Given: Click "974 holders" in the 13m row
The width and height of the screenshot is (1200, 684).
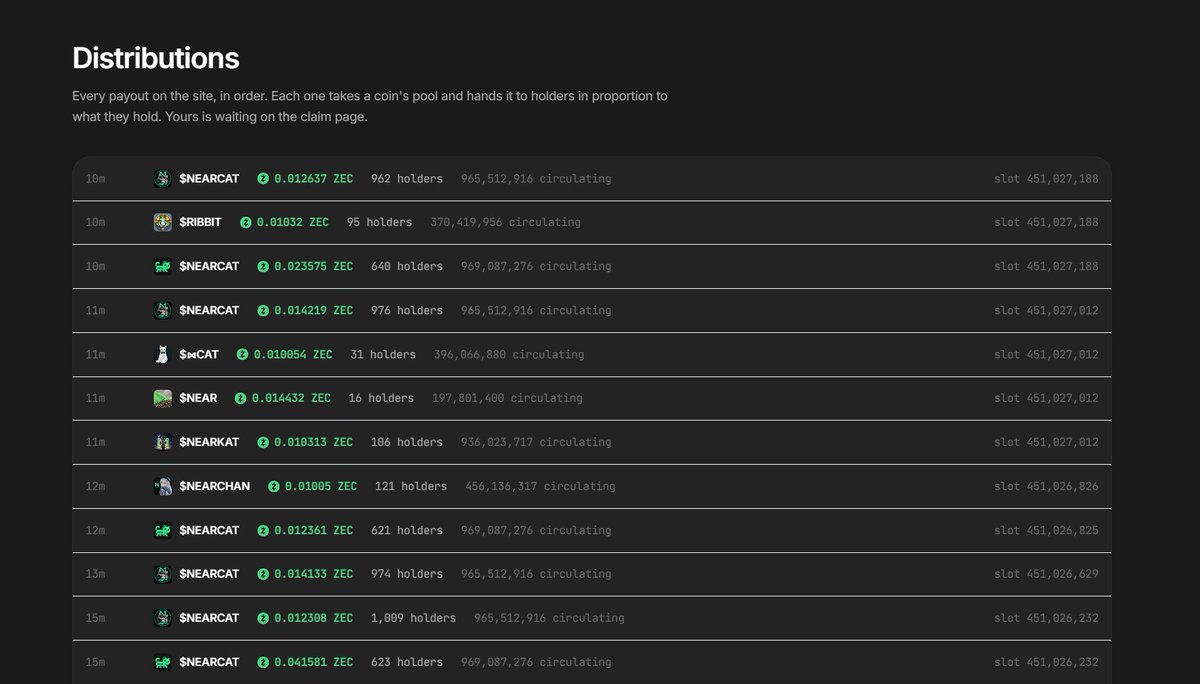Looking at the screenshot, I should click(407, 574).
